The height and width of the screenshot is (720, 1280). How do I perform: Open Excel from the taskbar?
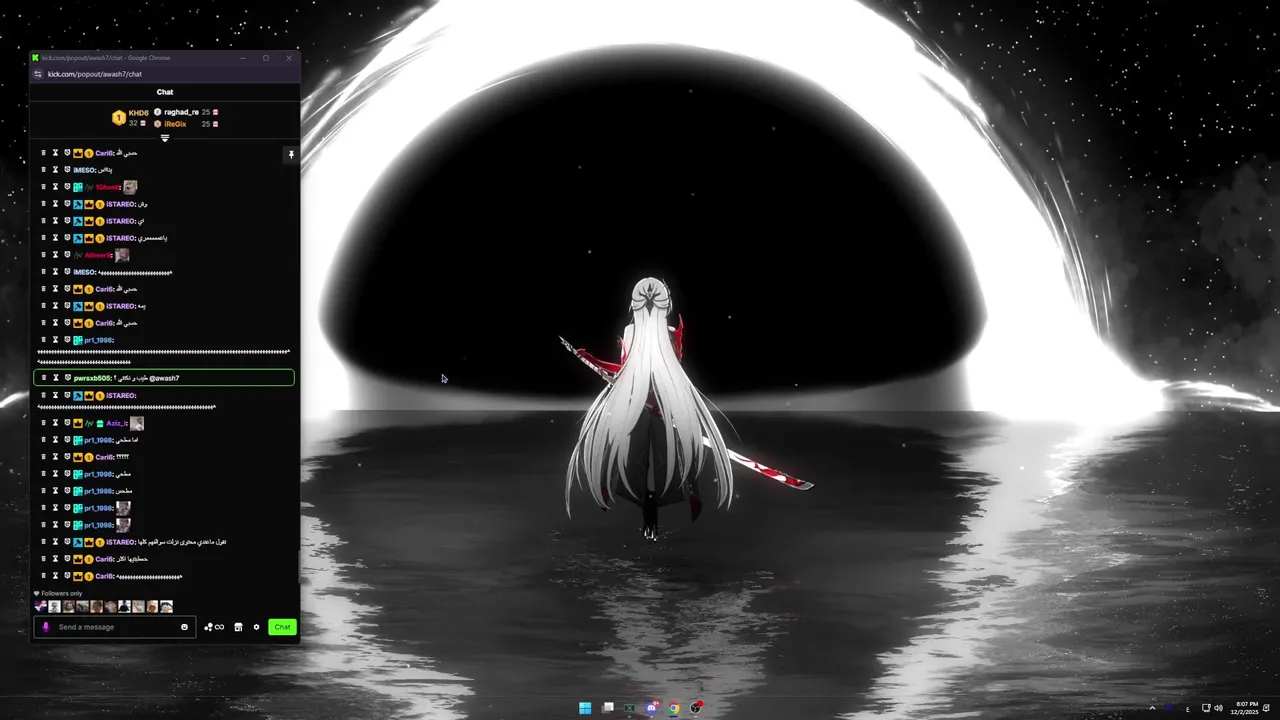tap(629, 708)
